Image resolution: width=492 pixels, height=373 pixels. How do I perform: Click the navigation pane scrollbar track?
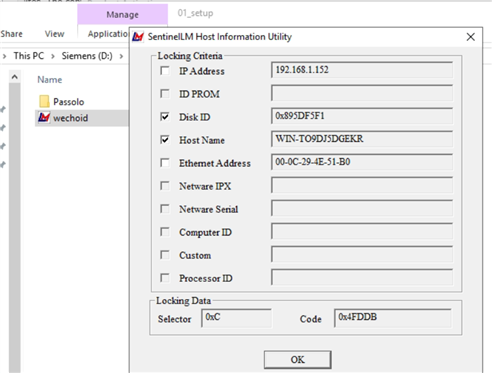tap(15, 227)
